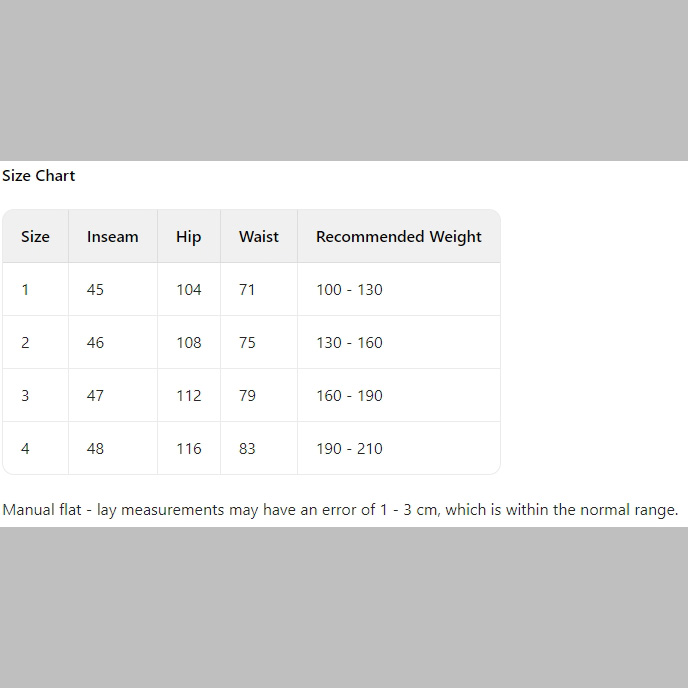Screen dimensions: 688x688
Task: Click the Size column header
Action: [x=35, y=237]
